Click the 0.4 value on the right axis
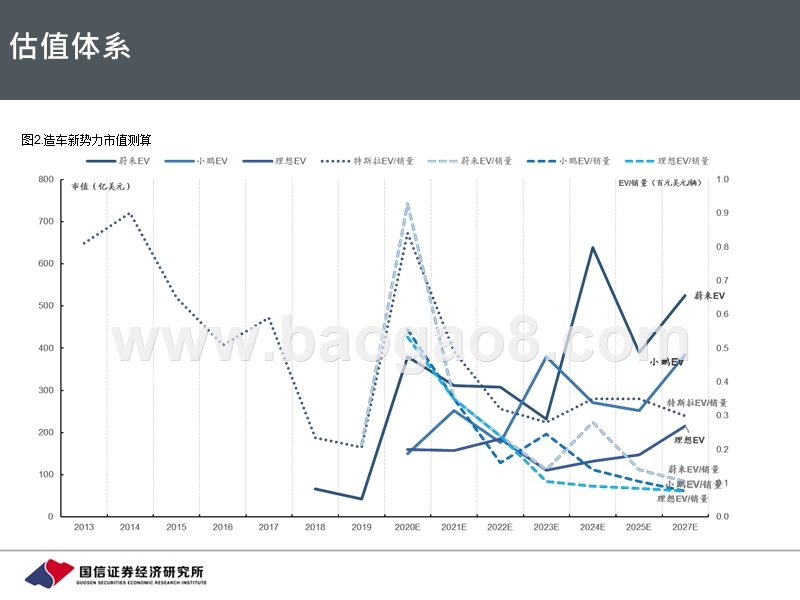Screen dimensions: 800x600 click(x=722, y=382)
